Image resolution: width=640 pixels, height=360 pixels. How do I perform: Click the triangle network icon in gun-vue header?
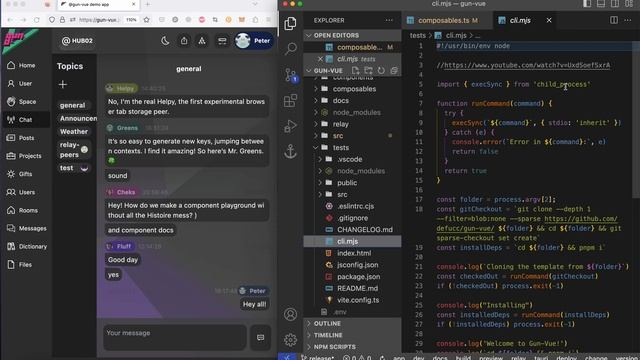202,40
